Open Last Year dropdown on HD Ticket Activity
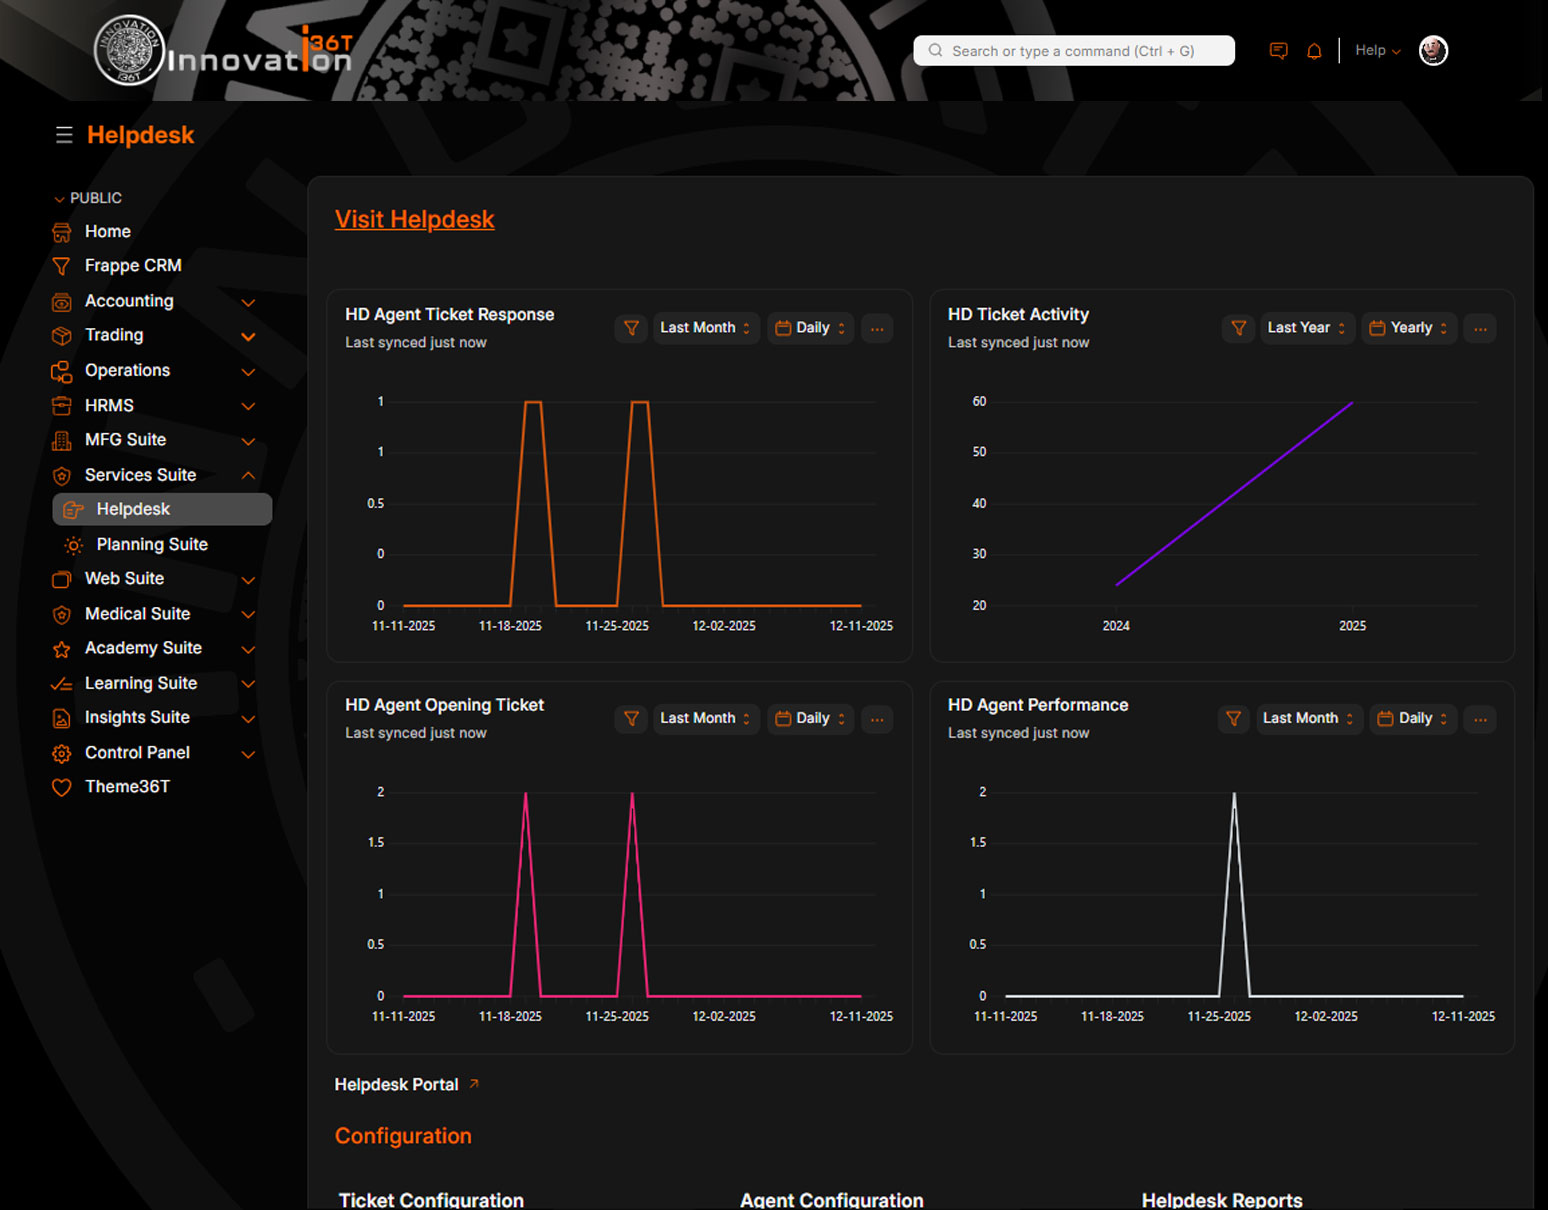This screenshot has height=1210, width=1548. pyautogui.click(x=1305, y=328)
